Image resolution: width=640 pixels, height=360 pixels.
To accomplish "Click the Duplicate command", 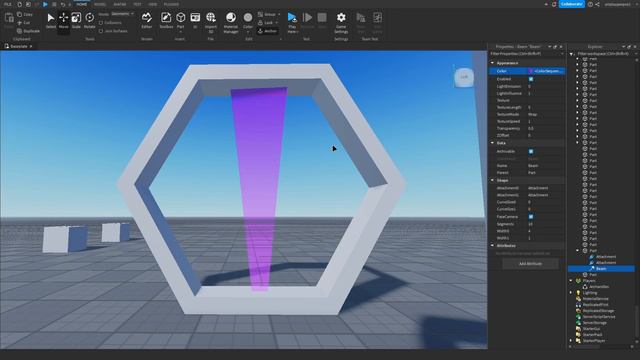I will pos(29,31).
